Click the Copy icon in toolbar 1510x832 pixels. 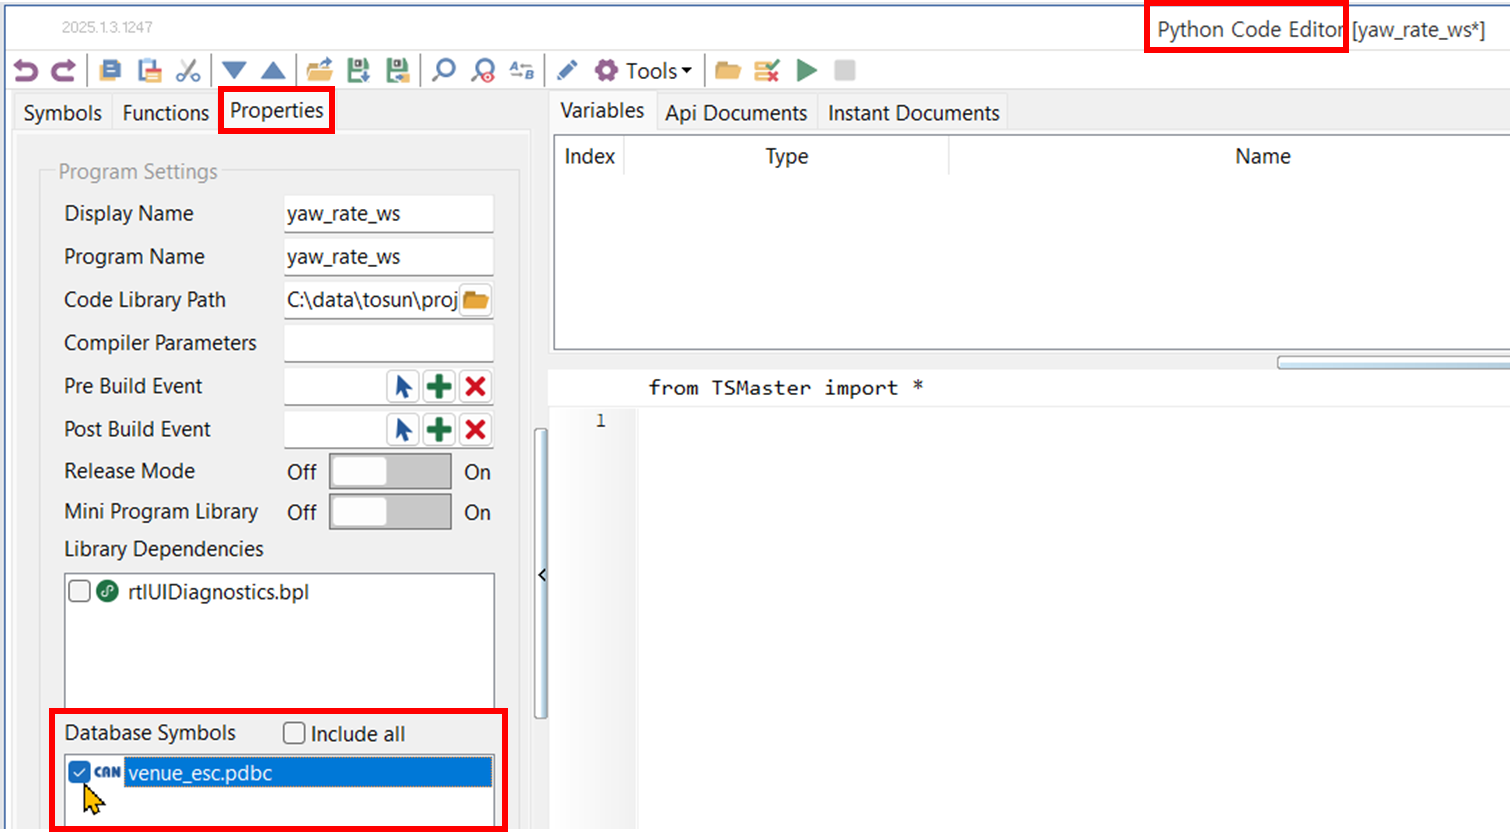(x=111, y=71)
